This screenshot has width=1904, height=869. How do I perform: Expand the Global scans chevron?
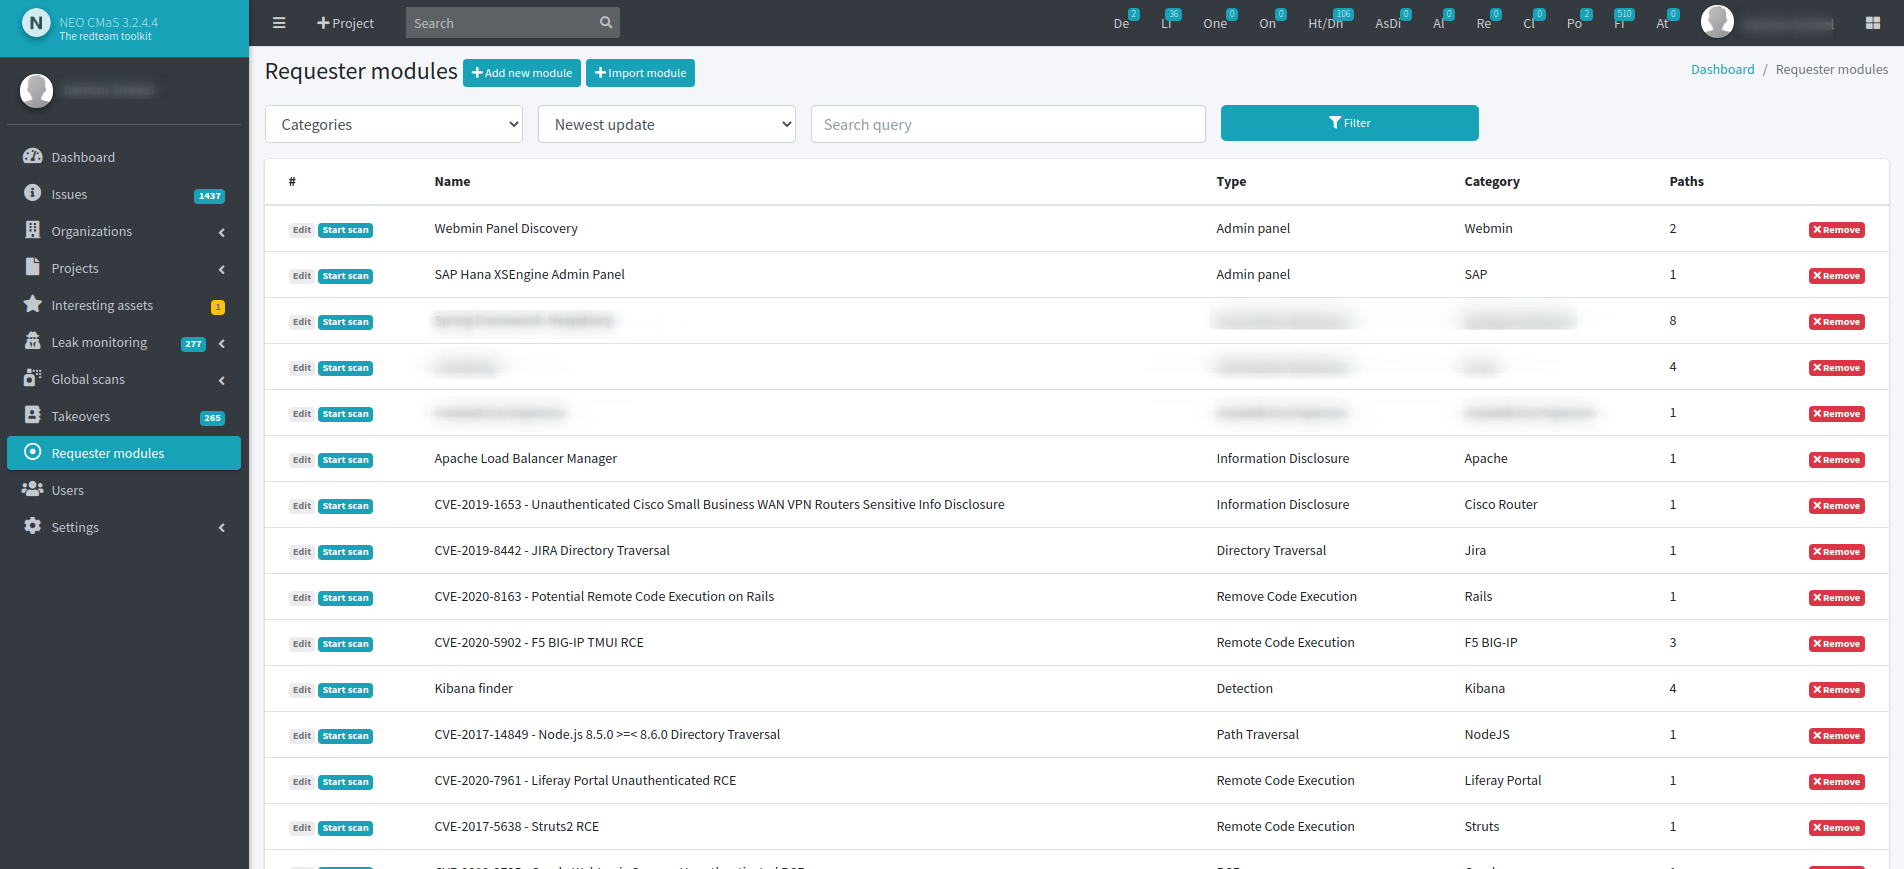221,380
